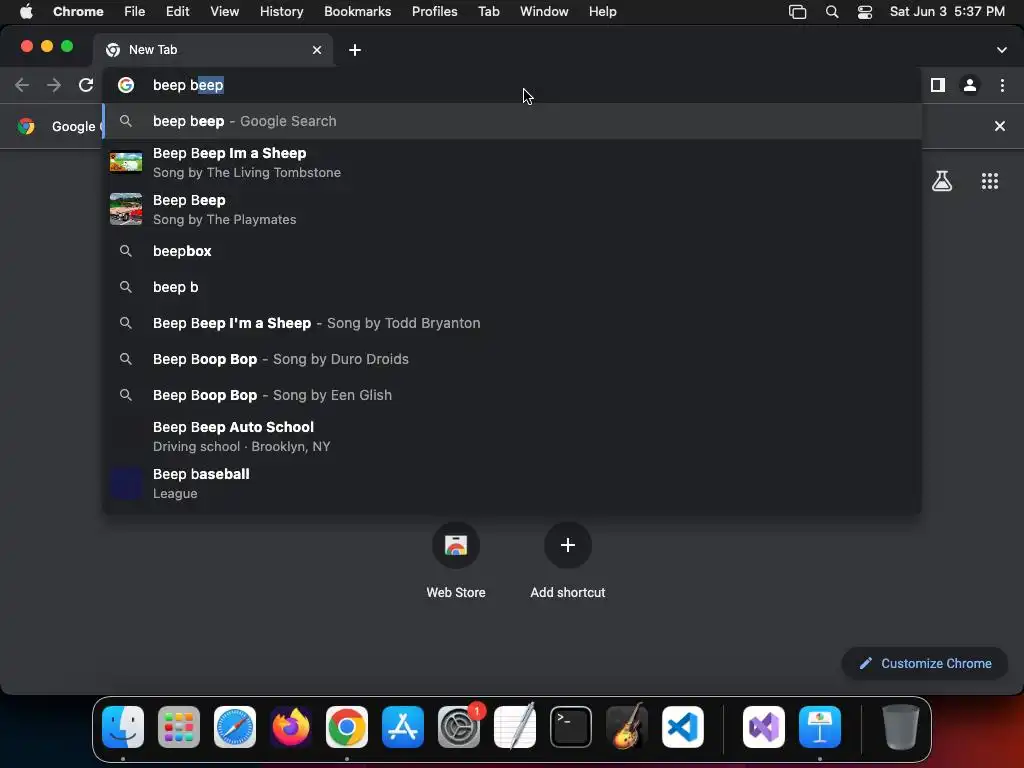Open the Google apps grid
Viewport: 1024px width, 768px height.
pos(989,181)
